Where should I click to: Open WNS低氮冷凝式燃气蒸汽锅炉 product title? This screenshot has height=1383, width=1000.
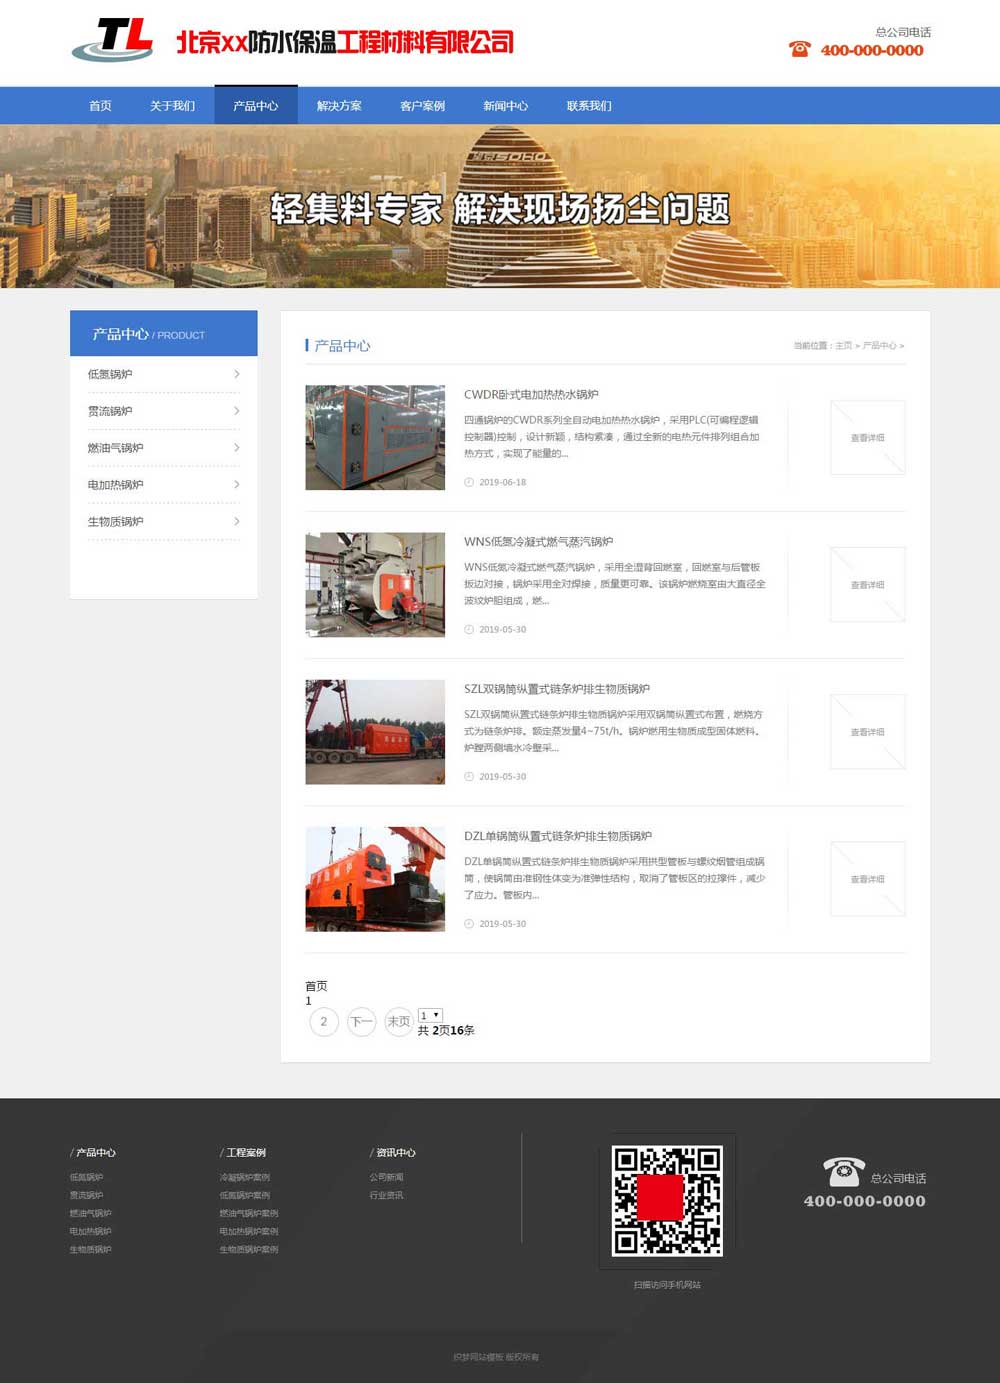point(538,542)
